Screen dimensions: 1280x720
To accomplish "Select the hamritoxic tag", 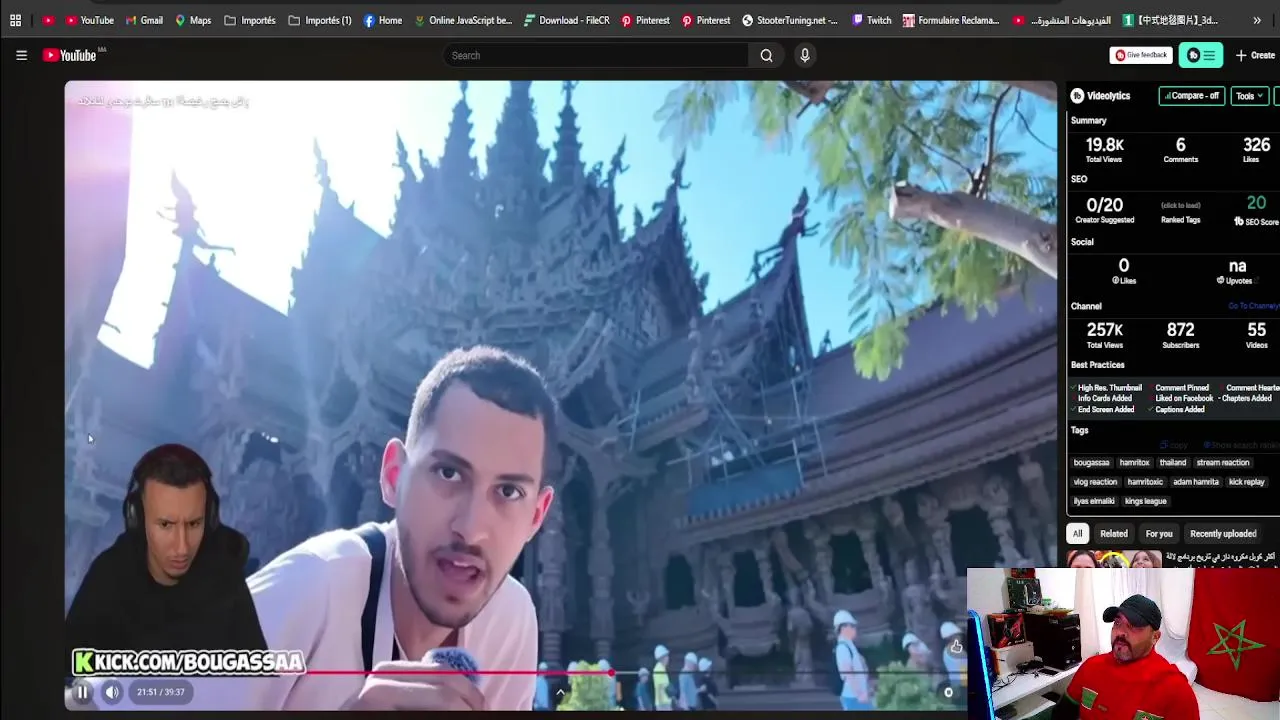I will [x=1145, y=482].
